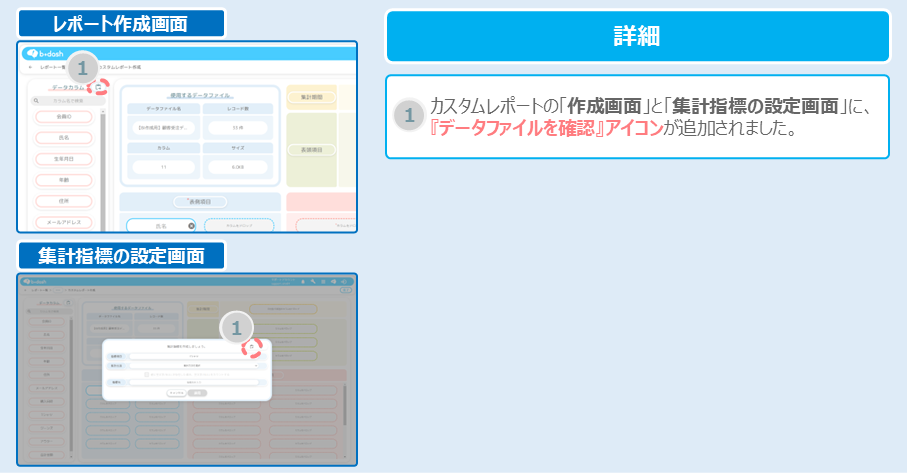Click the b→dash logo in report creation screen
The width and height of the screenshot is (907, 473).
point(45,54)
